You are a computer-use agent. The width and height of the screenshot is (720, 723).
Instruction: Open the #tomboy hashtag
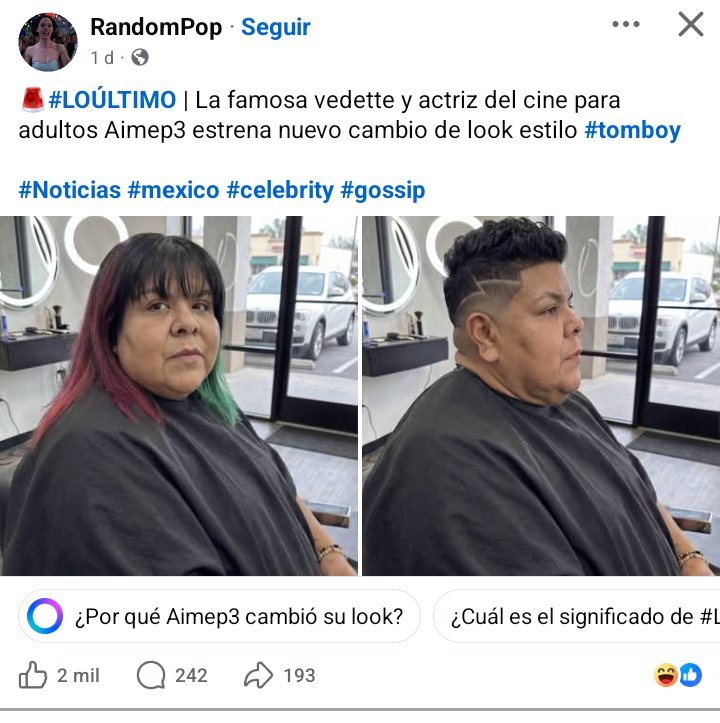[x=632, y=130]
